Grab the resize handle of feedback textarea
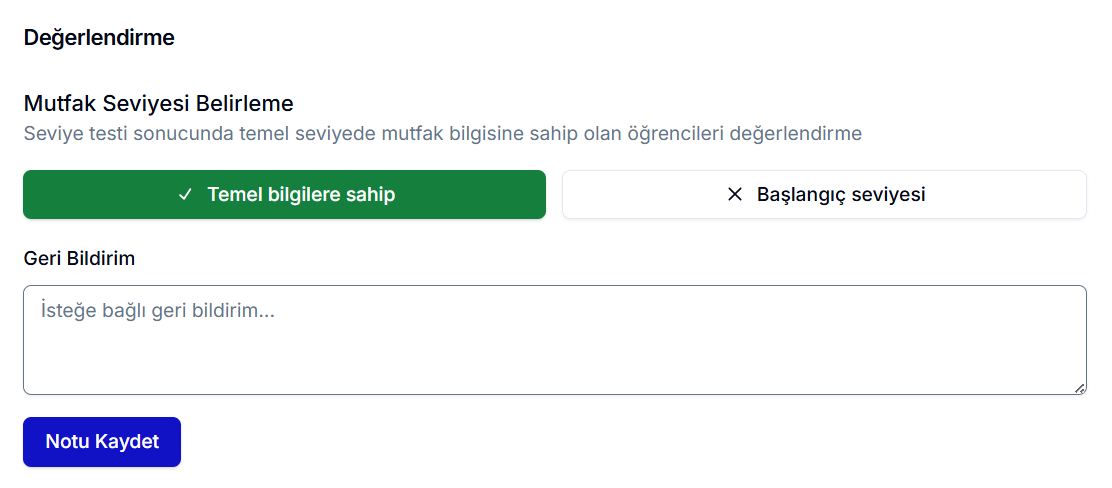 (x=1079, y=387)
